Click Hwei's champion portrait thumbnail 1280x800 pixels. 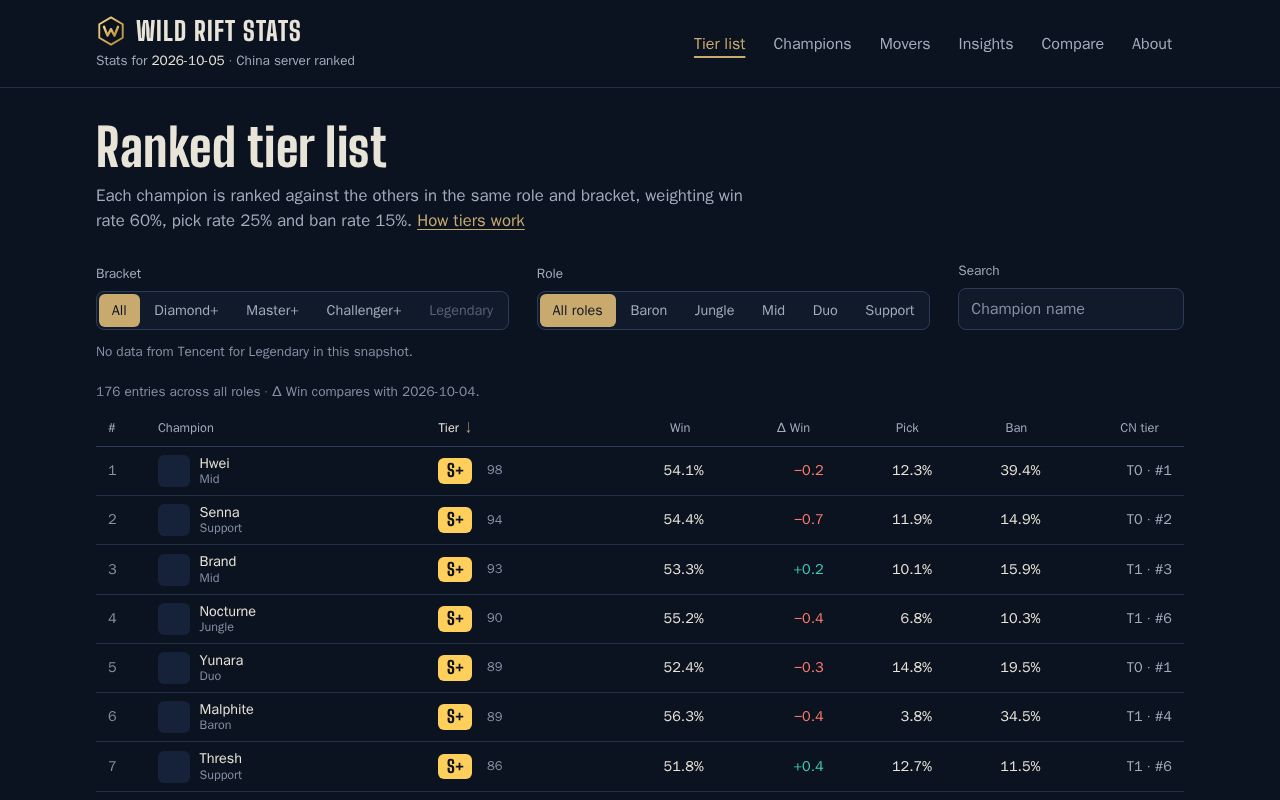(174, 471)
